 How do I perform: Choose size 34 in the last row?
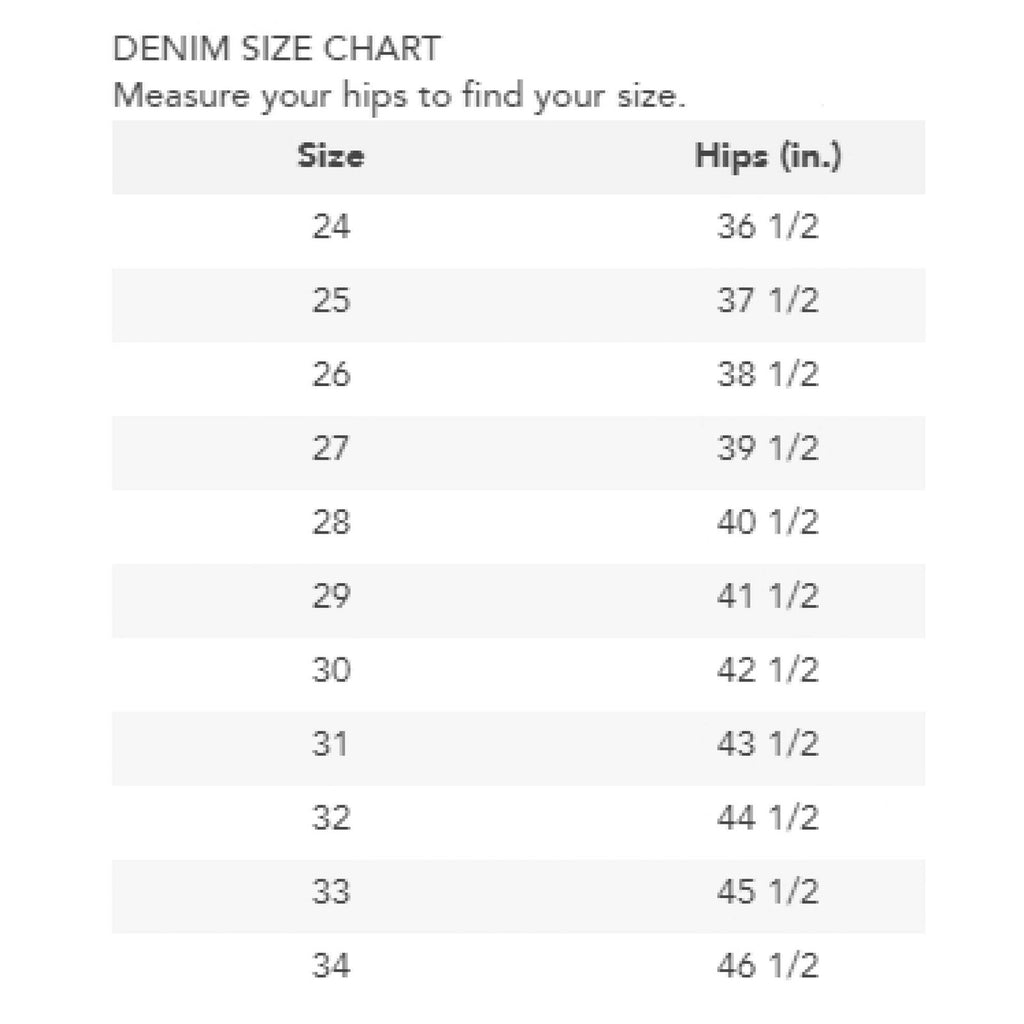[331, 966]
